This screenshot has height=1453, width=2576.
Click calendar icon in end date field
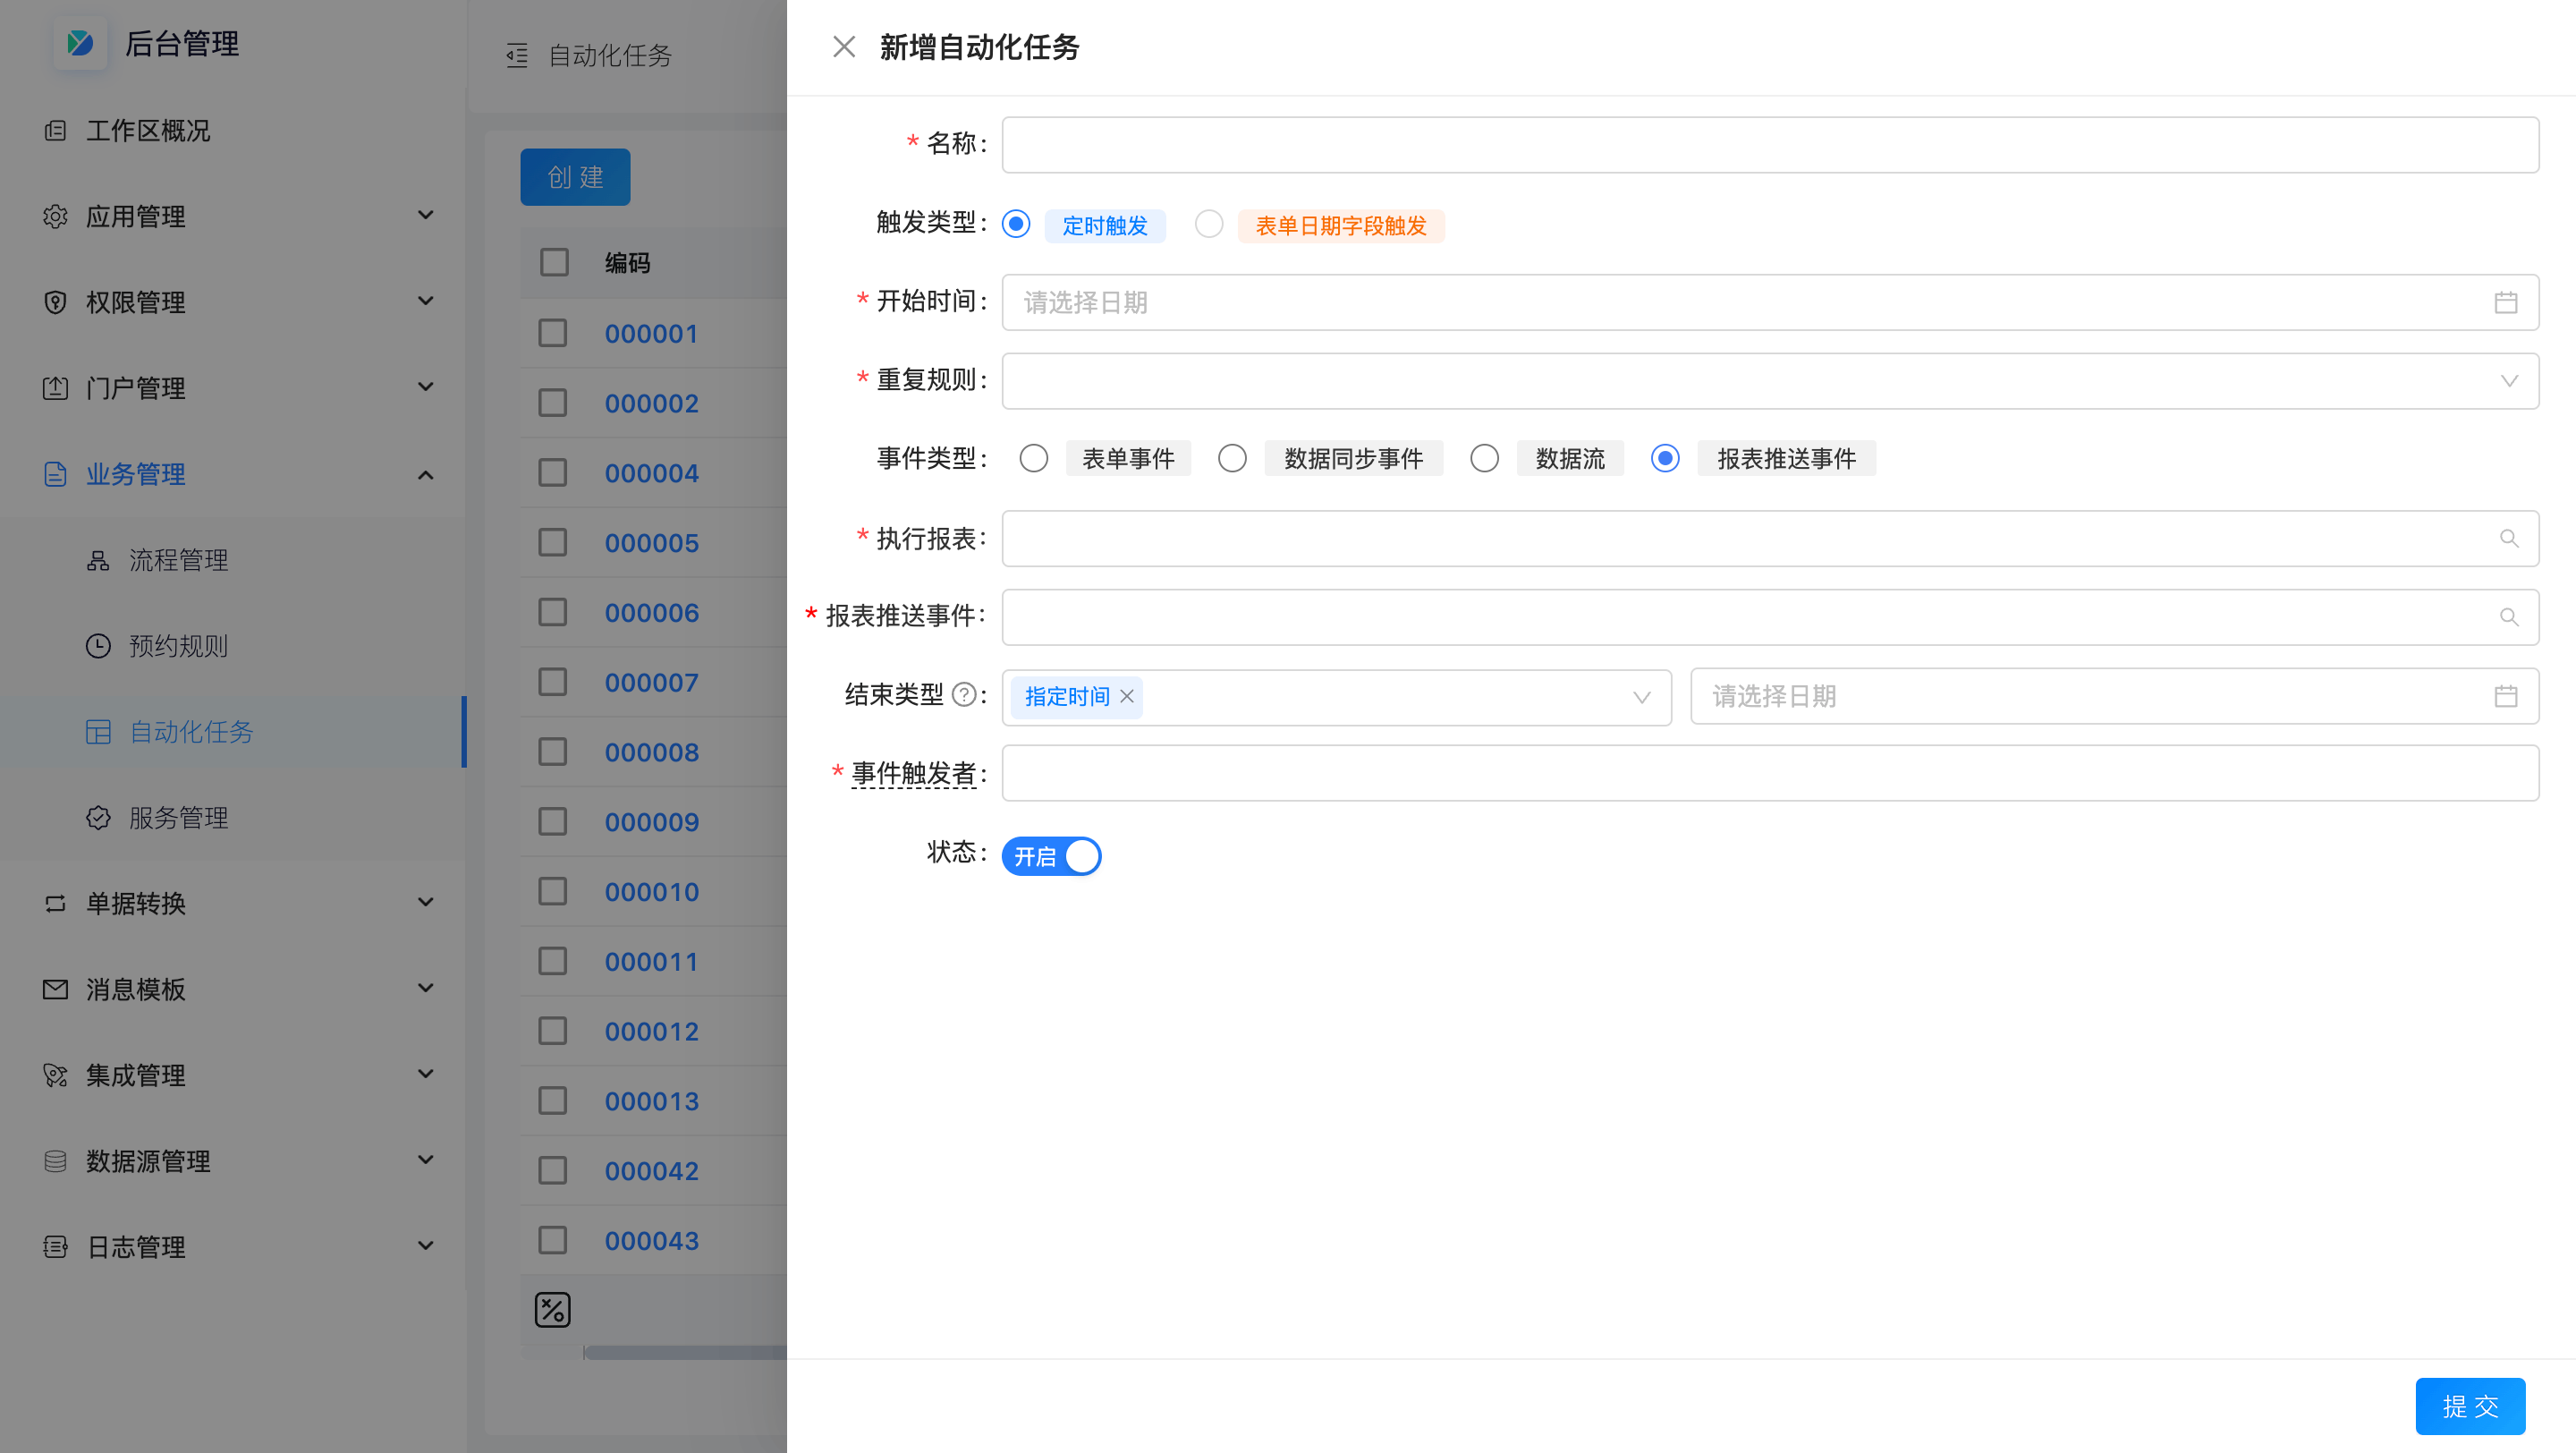(2505, 696)
